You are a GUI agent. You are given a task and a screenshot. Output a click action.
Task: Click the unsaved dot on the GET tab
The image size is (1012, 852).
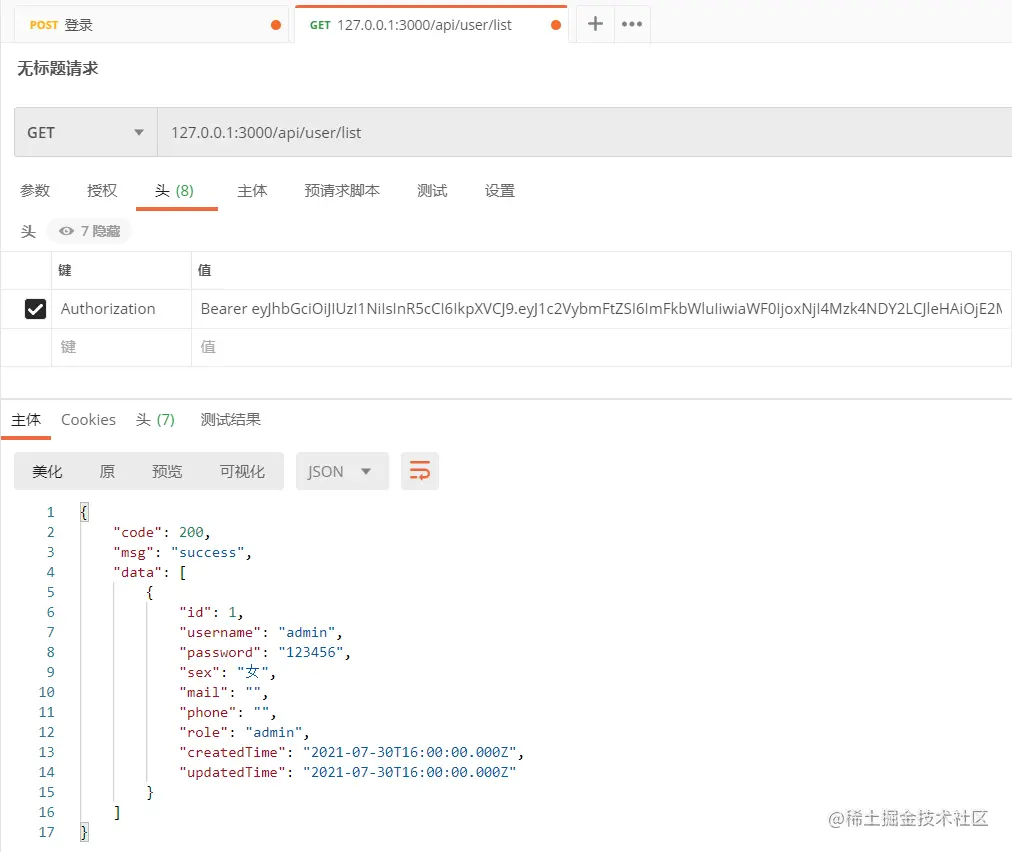coord(556,25)
